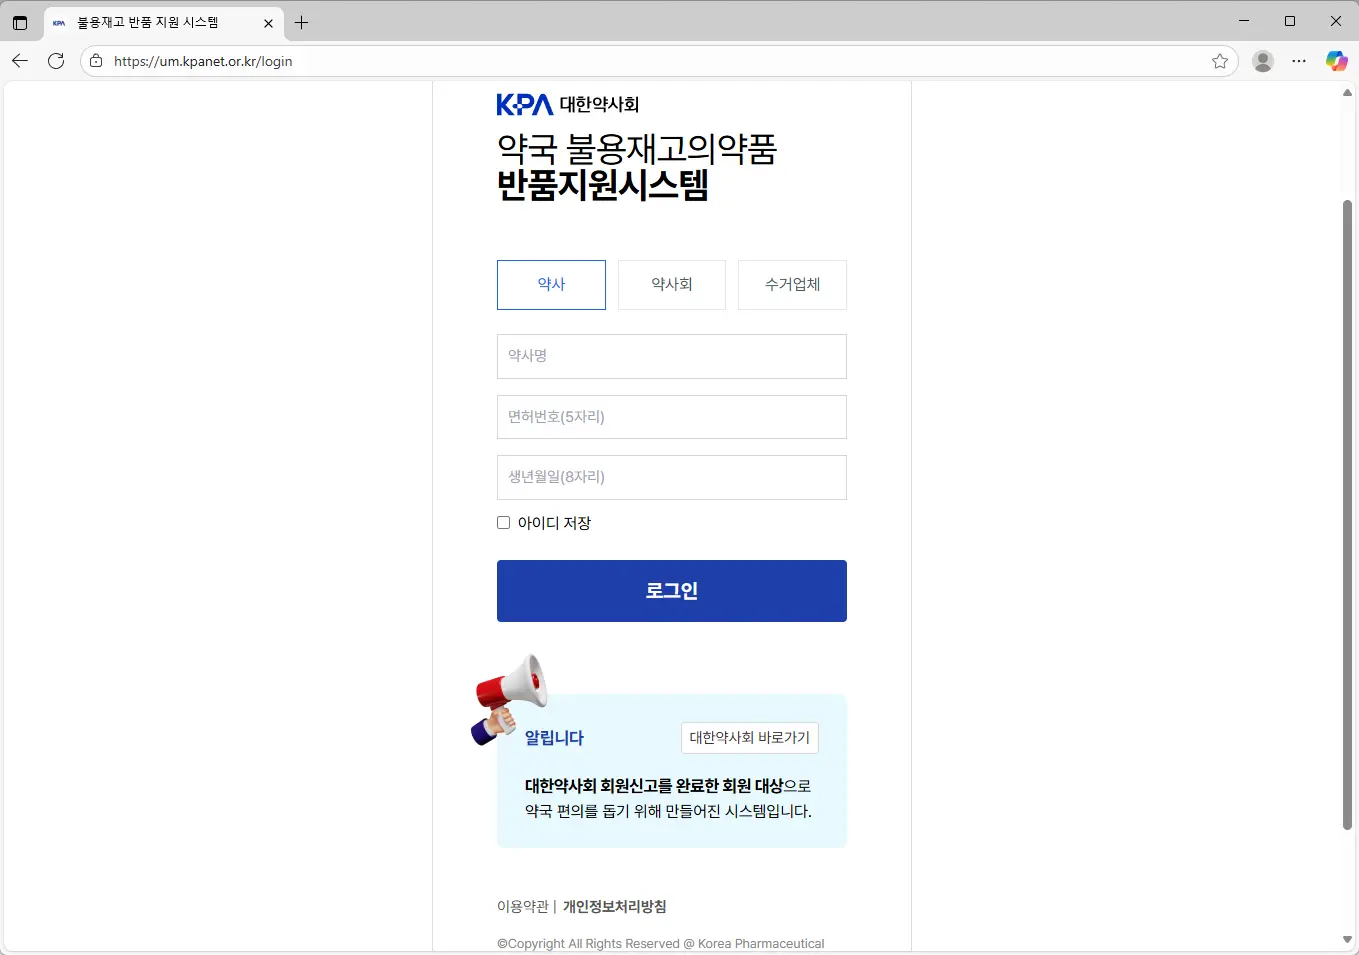Select the 약사 login tab
The height and width of the screenshot is (955, 1359).
pyautogui.click(x=551, y=285)
